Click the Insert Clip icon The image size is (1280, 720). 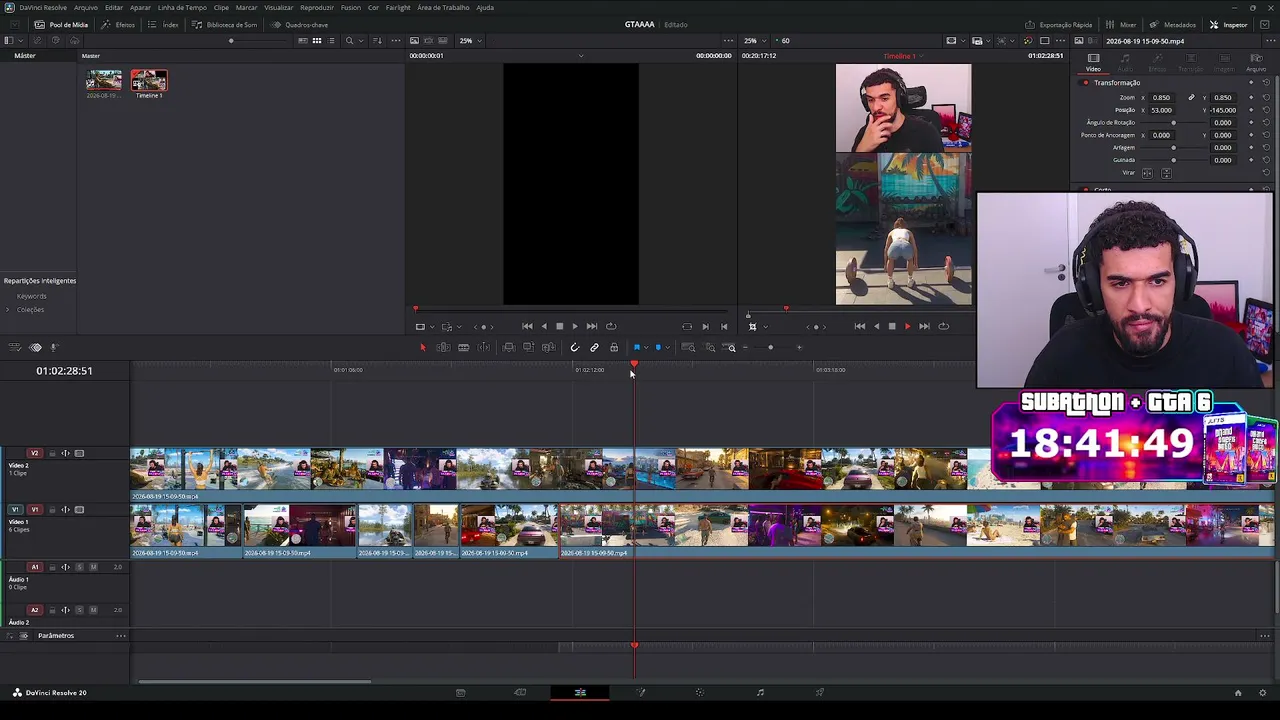coord(508,347)
